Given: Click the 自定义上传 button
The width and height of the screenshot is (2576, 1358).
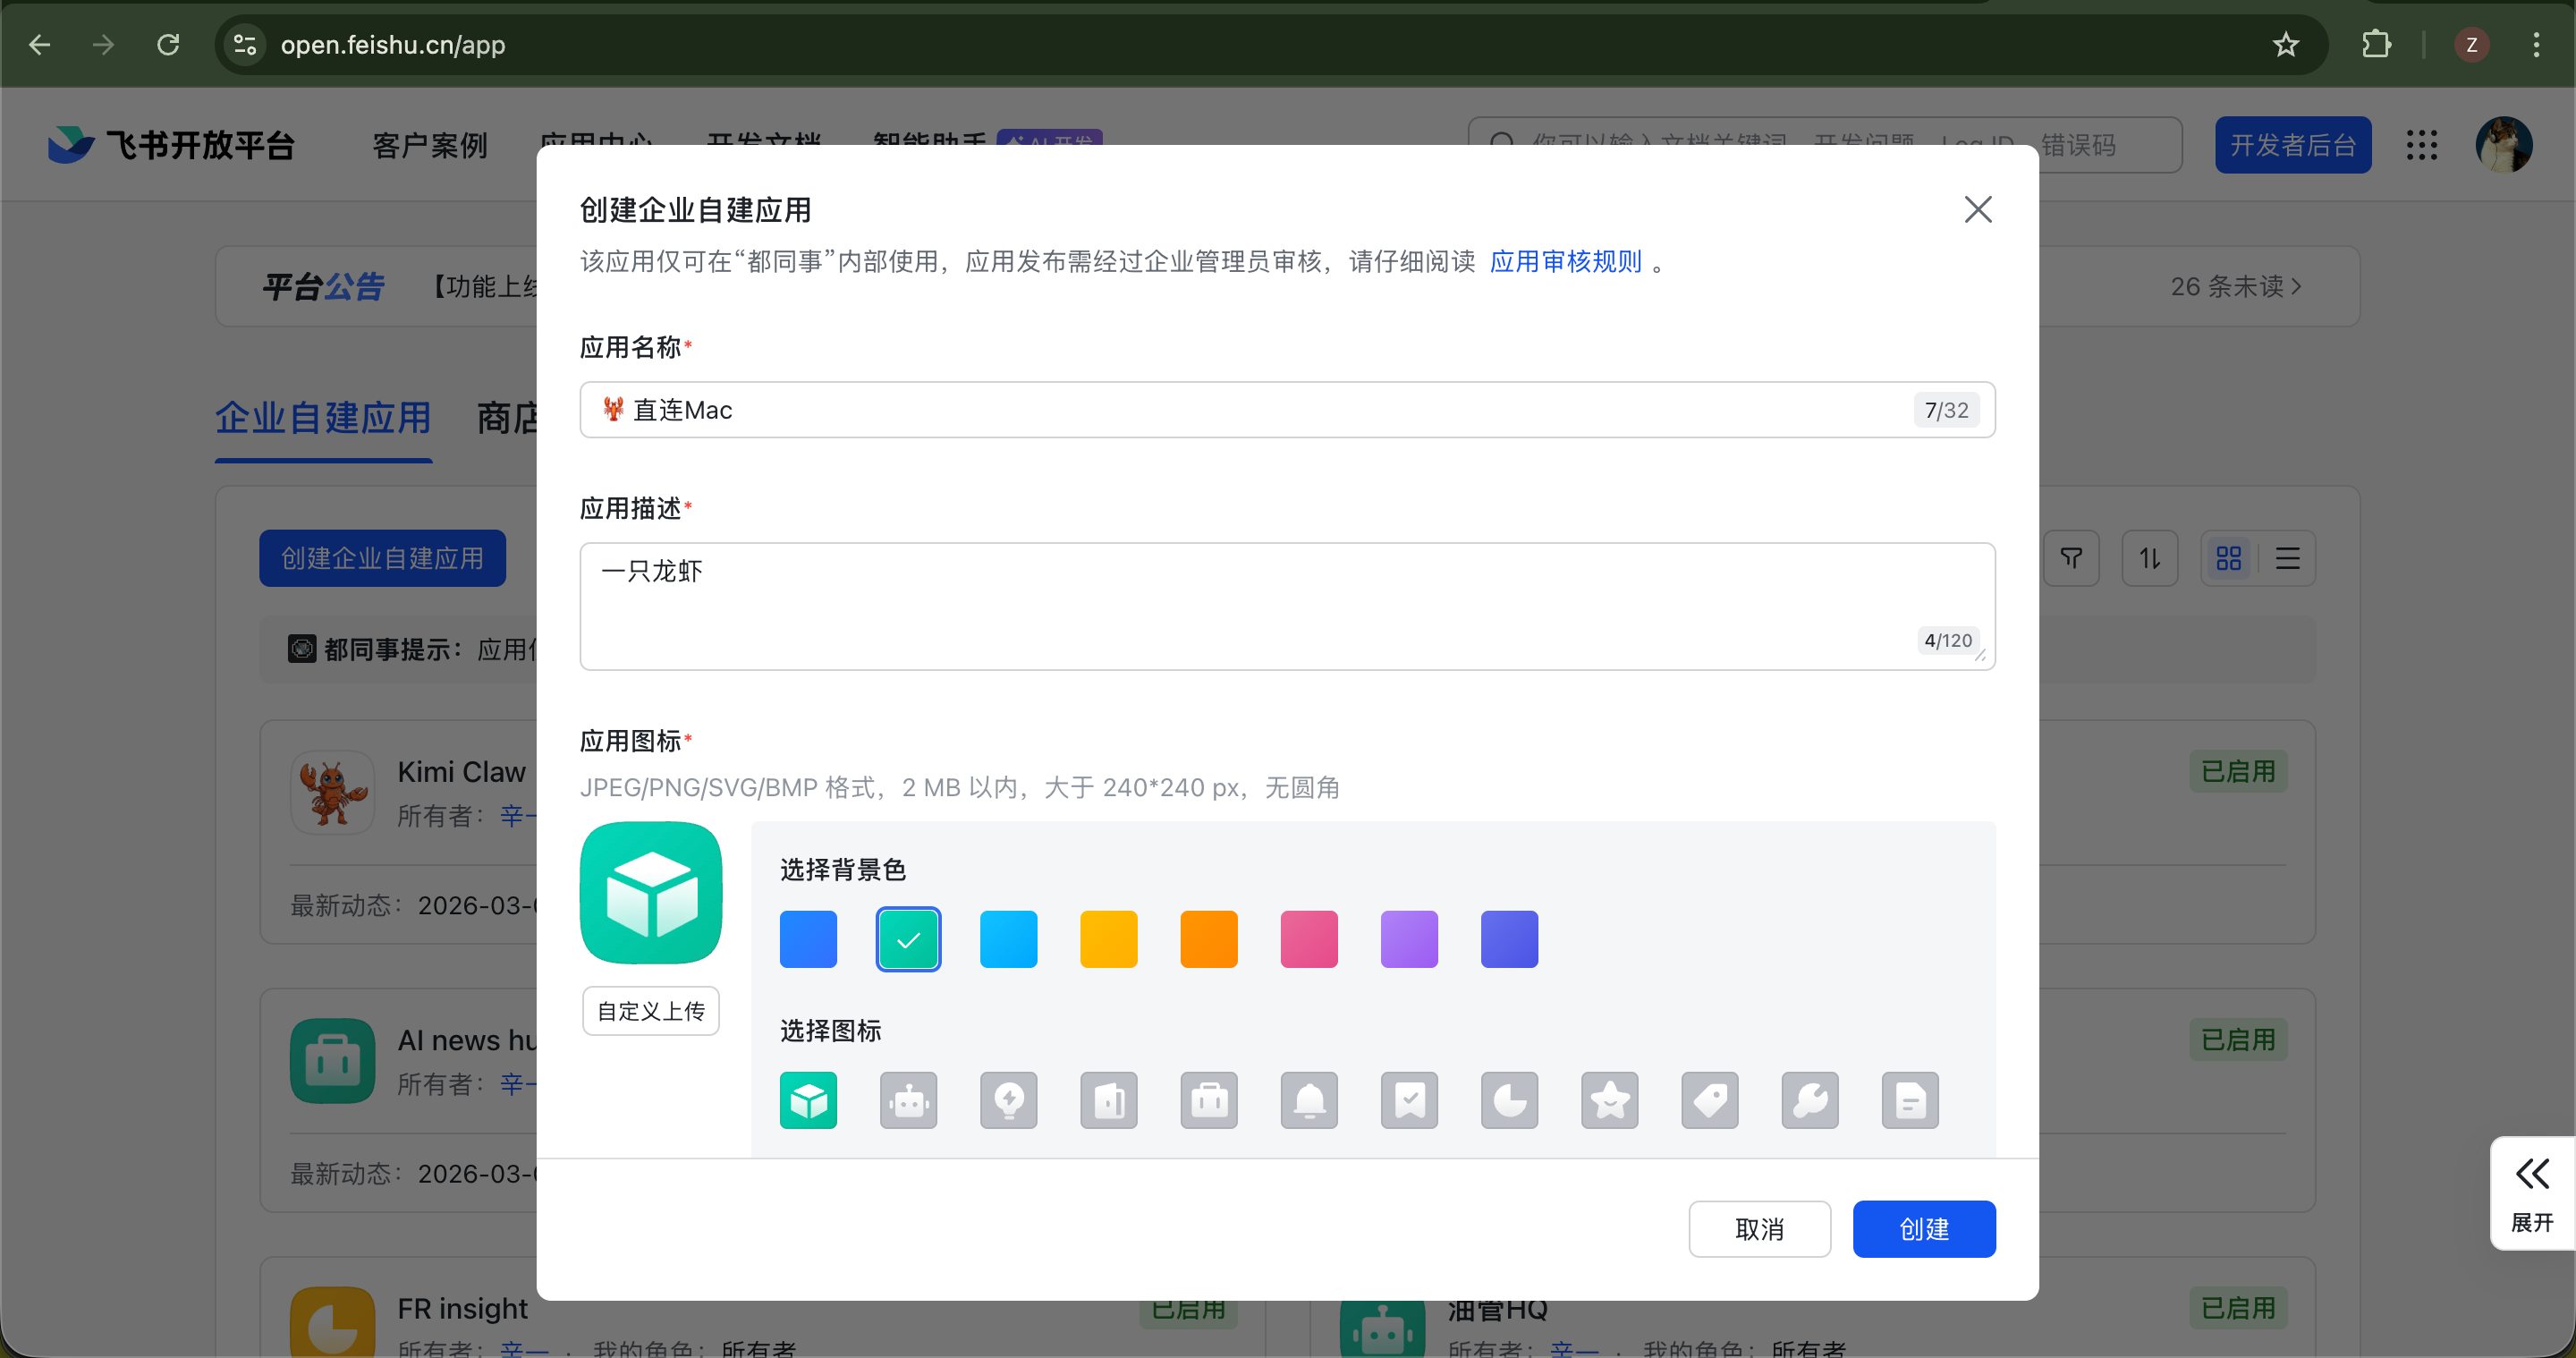Looking at the screenshot, I should [651, 1011].
